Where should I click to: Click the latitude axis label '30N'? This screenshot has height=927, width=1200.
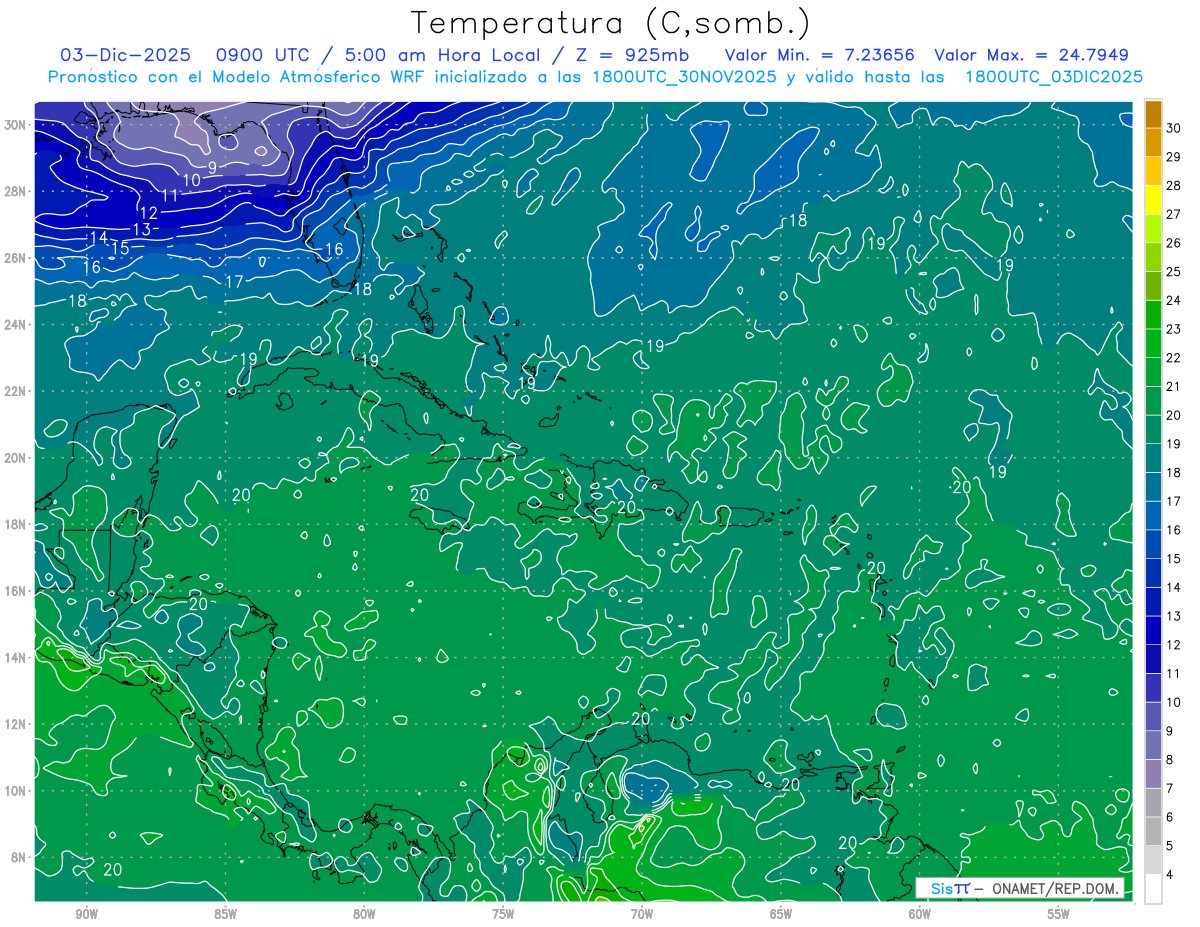[x=17, y=125]
